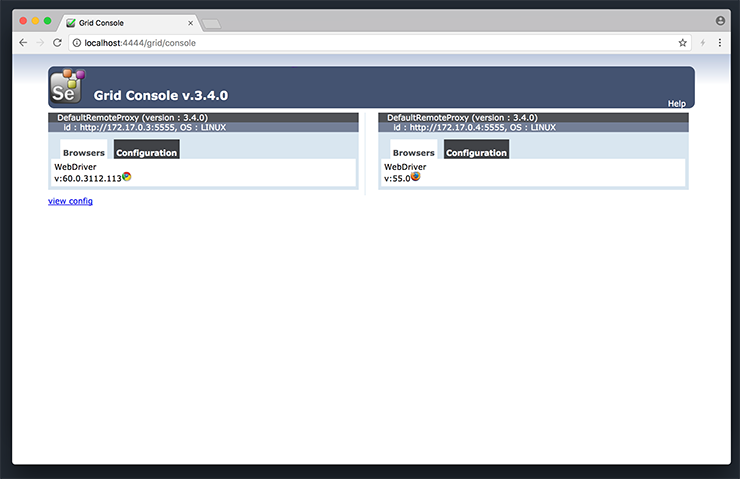Open Browsers tab for node 172.17.0.3
The height and width of the screenshot is (479, 740).
[x=84, y=149]
